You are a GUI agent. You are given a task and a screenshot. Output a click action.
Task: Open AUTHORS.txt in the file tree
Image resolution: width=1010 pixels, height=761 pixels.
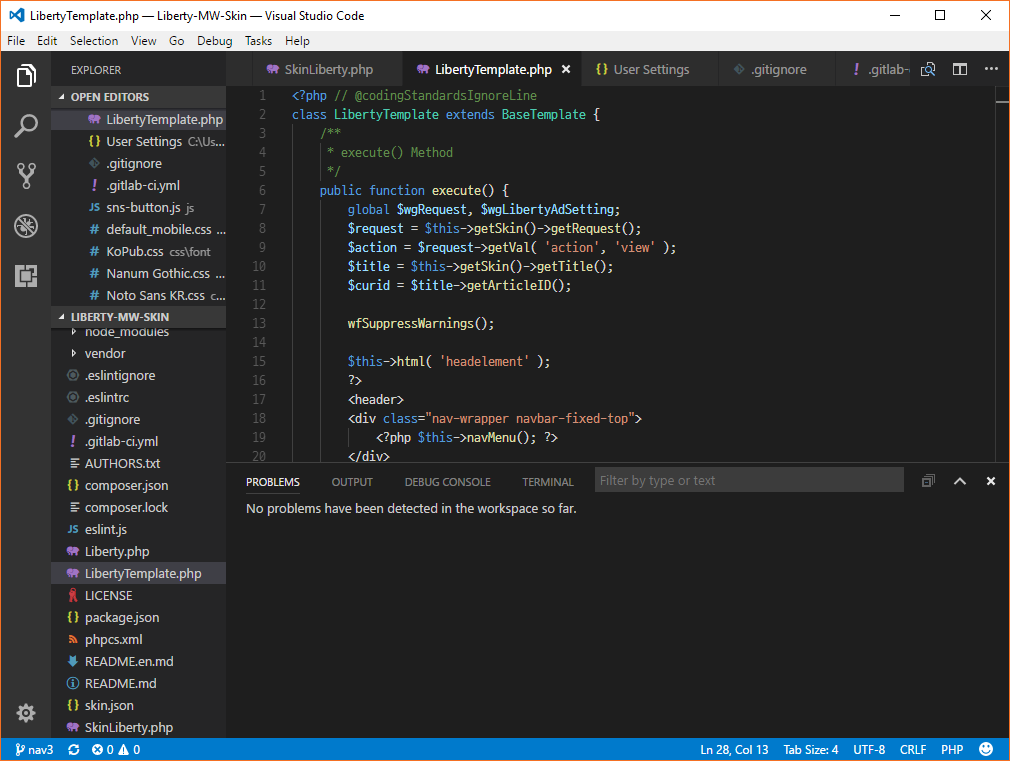tap(138, 463)
